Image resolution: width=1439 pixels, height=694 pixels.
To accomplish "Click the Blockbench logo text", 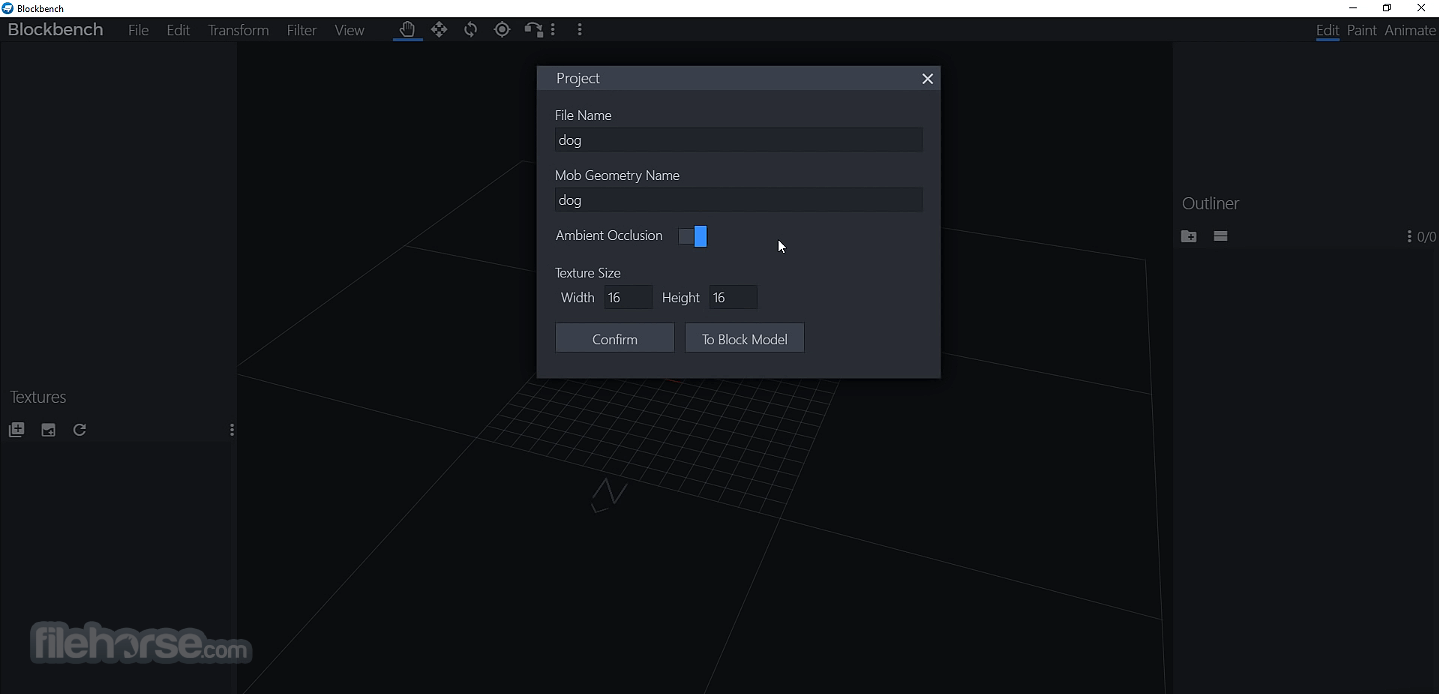I will pos(56,30).
